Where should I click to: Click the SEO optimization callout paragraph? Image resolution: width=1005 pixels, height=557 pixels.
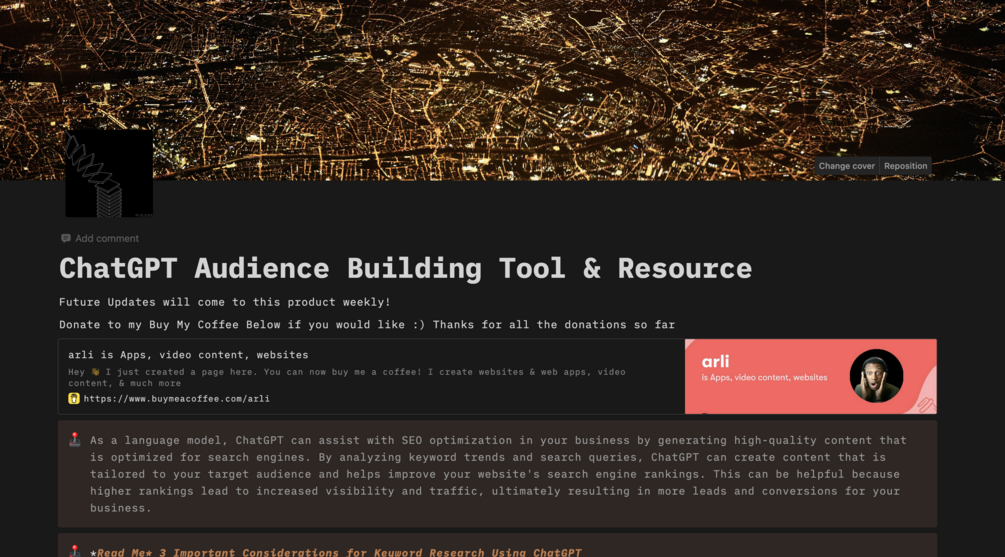click(x=497, y=474)
